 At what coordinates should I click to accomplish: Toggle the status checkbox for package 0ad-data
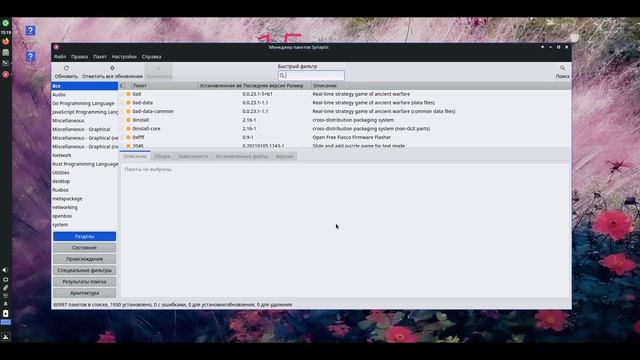pos(122,102)
